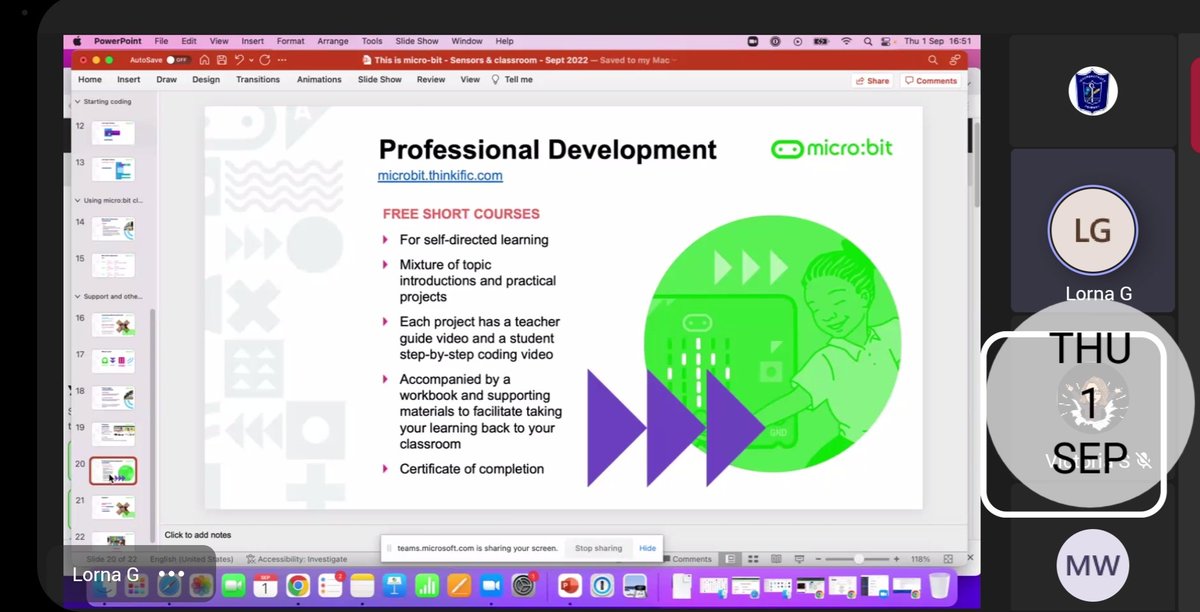Click 'Click to add notes' field
Viewport: 1200px width, 612px height.
198,535
